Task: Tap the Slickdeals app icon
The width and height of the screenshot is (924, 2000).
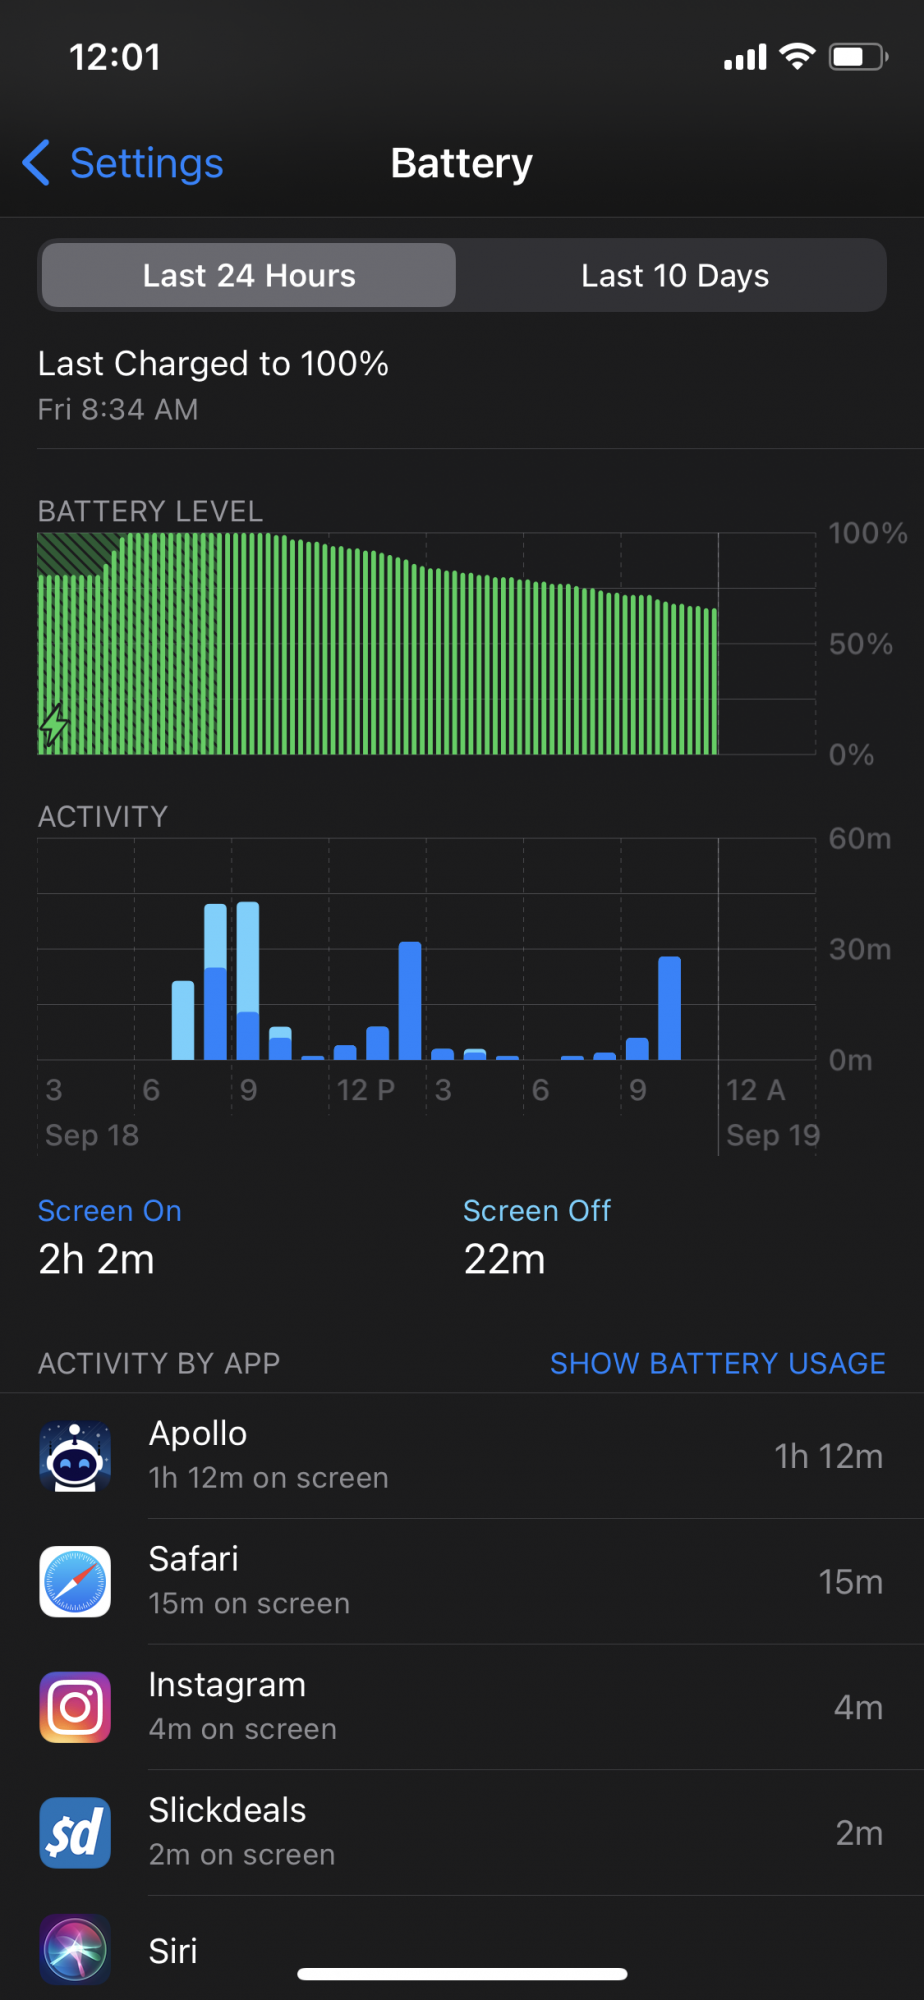Action: coord(75,1833)
